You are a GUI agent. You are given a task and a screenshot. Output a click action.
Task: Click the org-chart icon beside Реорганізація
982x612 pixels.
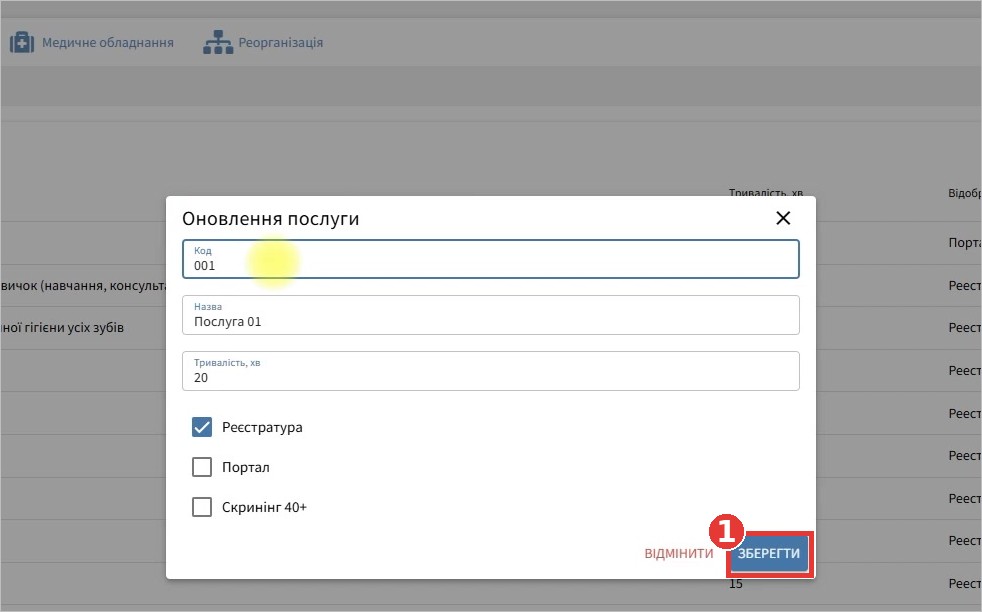click(x=218, y=43)
